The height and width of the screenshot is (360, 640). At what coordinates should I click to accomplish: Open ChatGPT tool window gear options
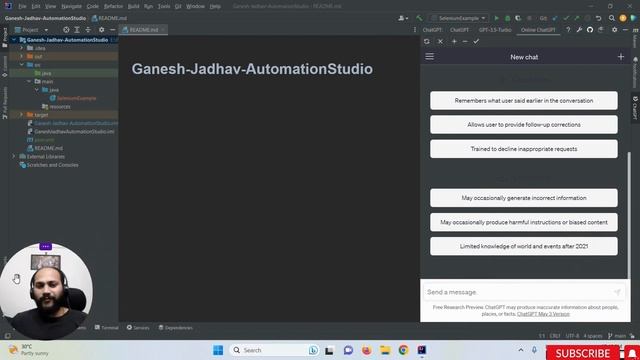[614, 30]
